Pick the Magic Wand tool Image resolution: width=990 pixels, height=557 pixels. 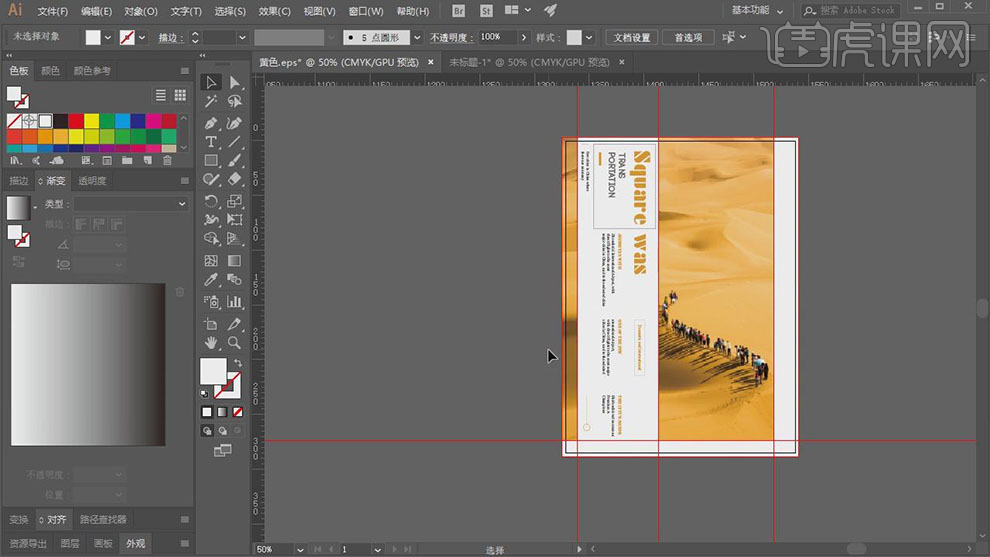[x=211, y=101]
